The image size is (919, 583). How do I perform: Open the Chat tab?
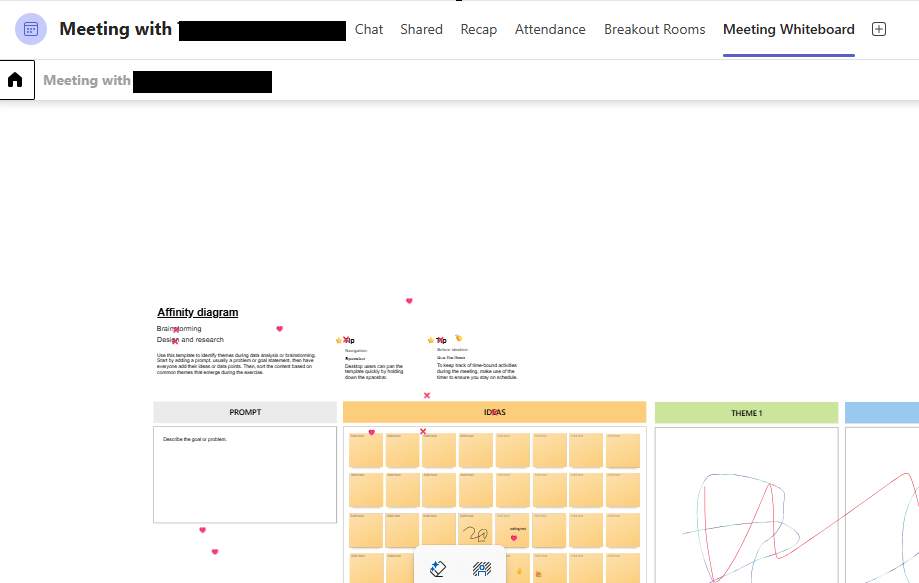click(x=369, y=29)
